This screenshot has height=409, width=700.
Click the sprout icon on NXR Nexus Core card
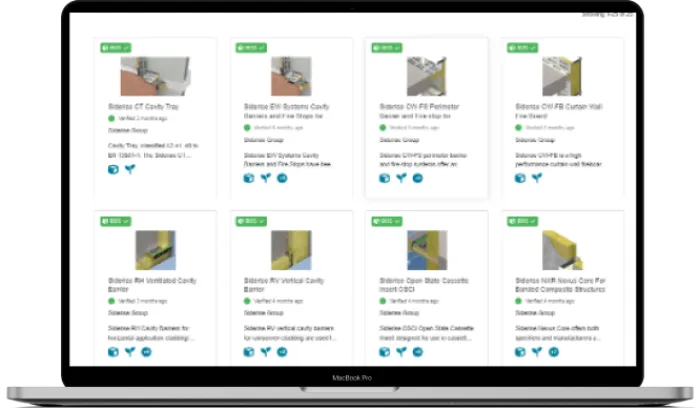[537, 352]
